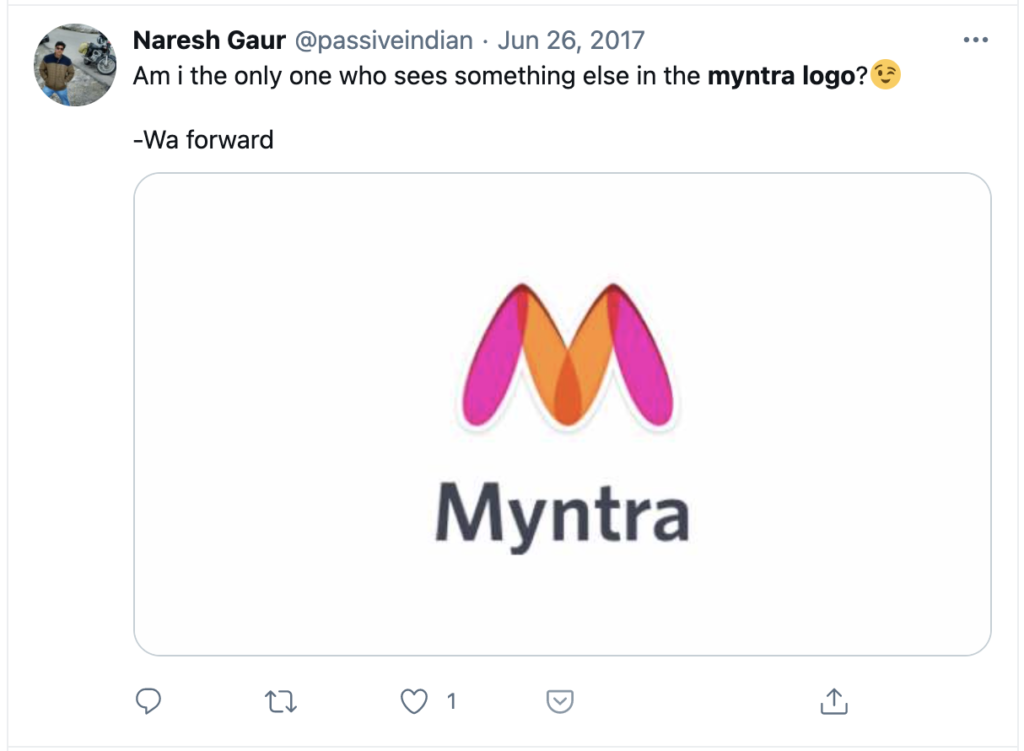The width and height of the screenshot is (1024, 751).
Task: Open the attached Myntra image card
Action: pos(562,414)
